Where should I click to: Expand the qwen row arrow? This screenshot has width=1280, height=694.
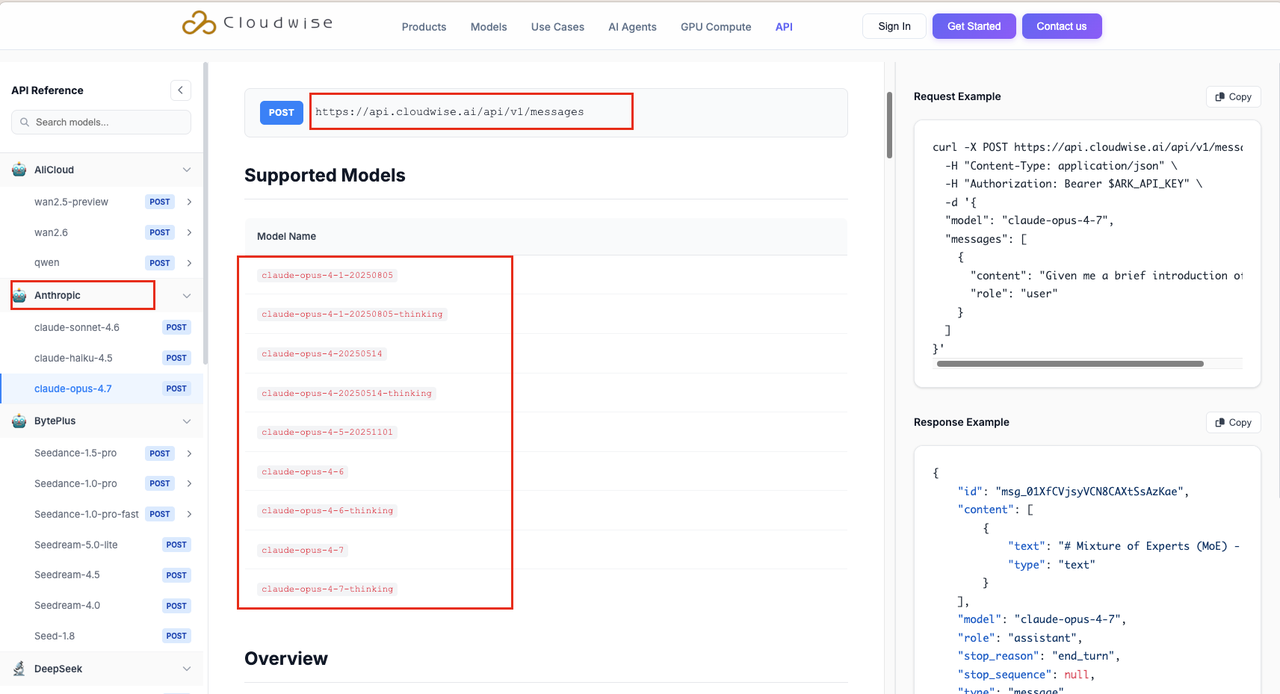189,263
